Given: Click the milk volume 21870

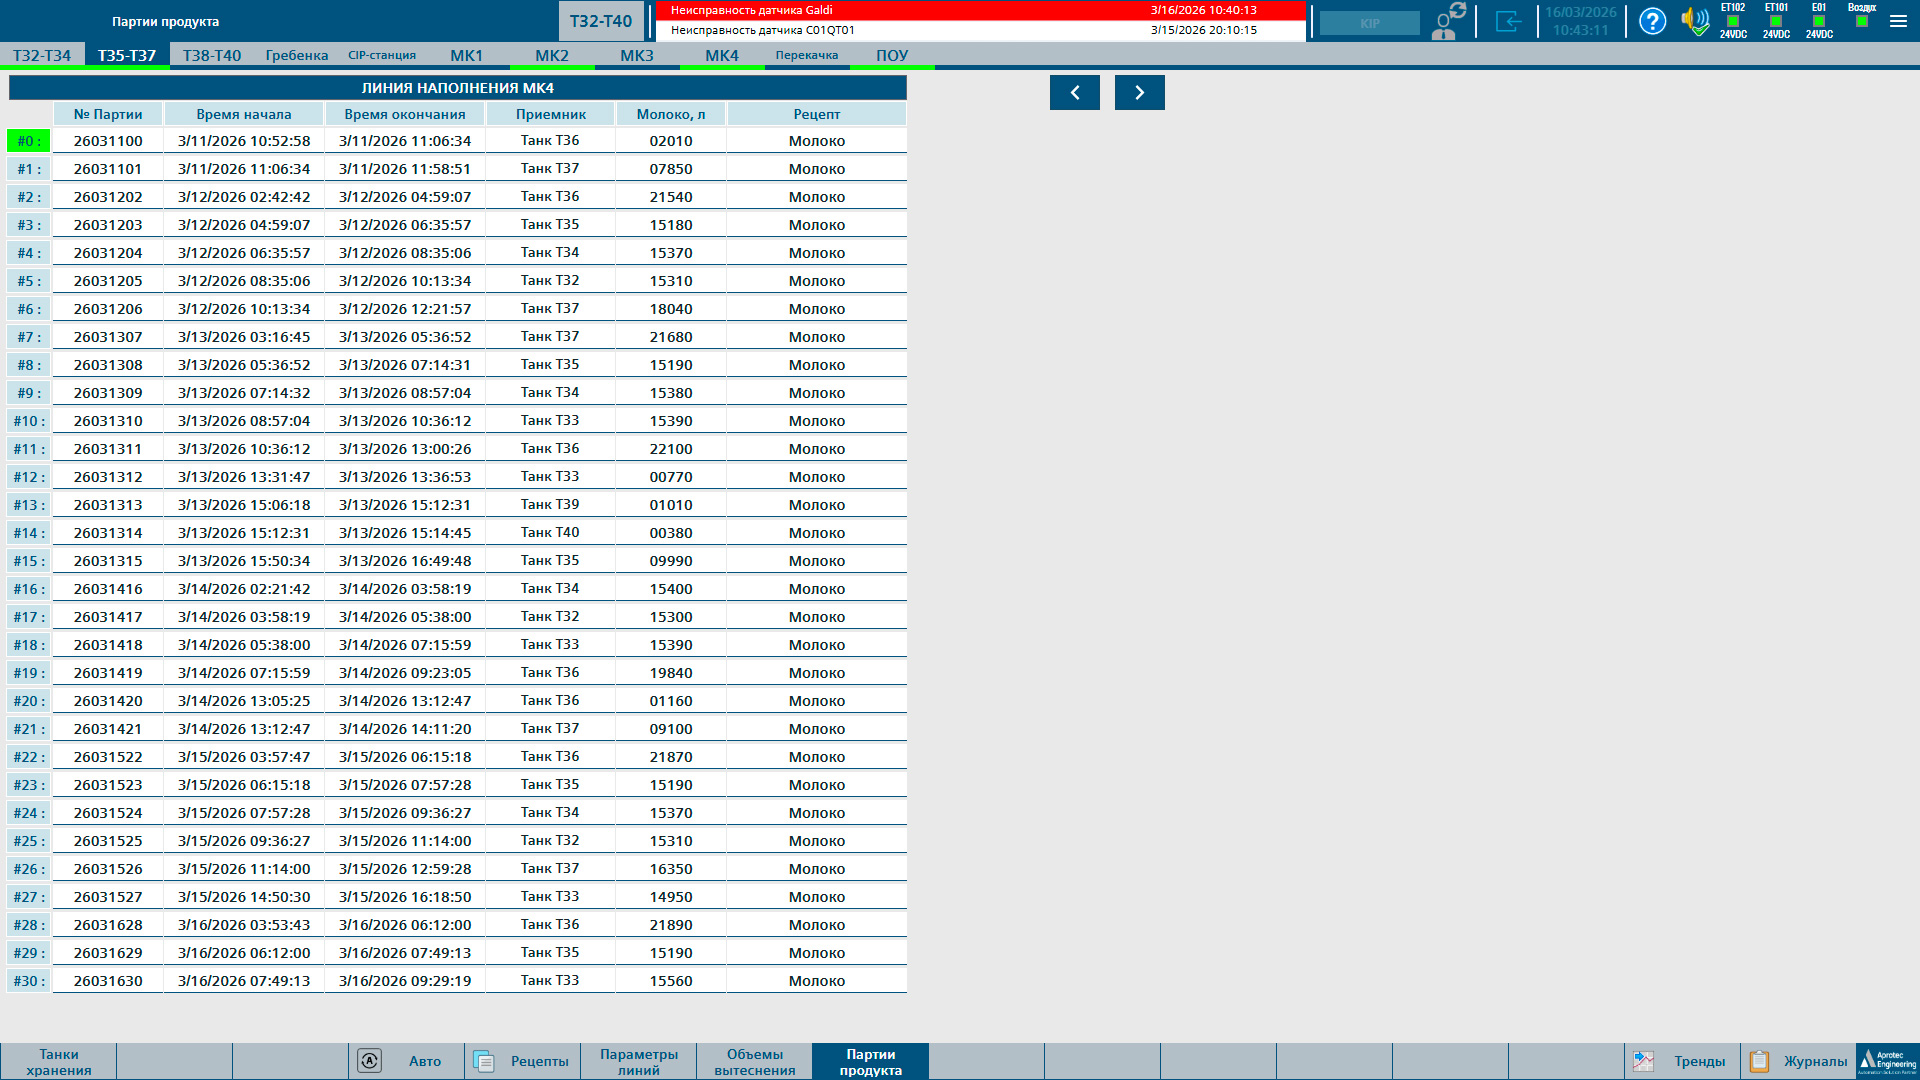Looking at the screenshot, I should coord(671,757).
